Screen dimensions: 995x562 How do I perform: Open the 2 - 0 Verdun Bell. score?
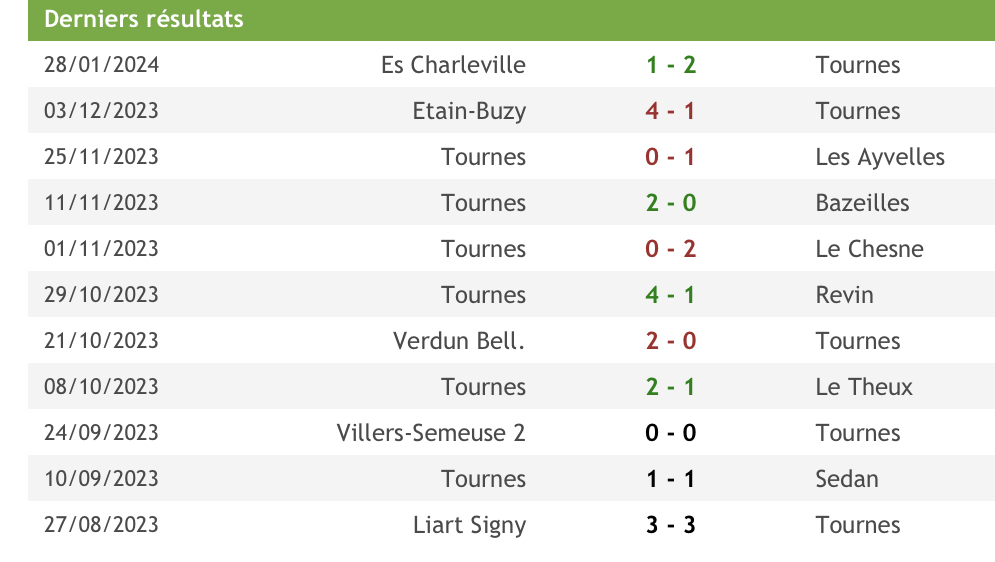[671, 341]
